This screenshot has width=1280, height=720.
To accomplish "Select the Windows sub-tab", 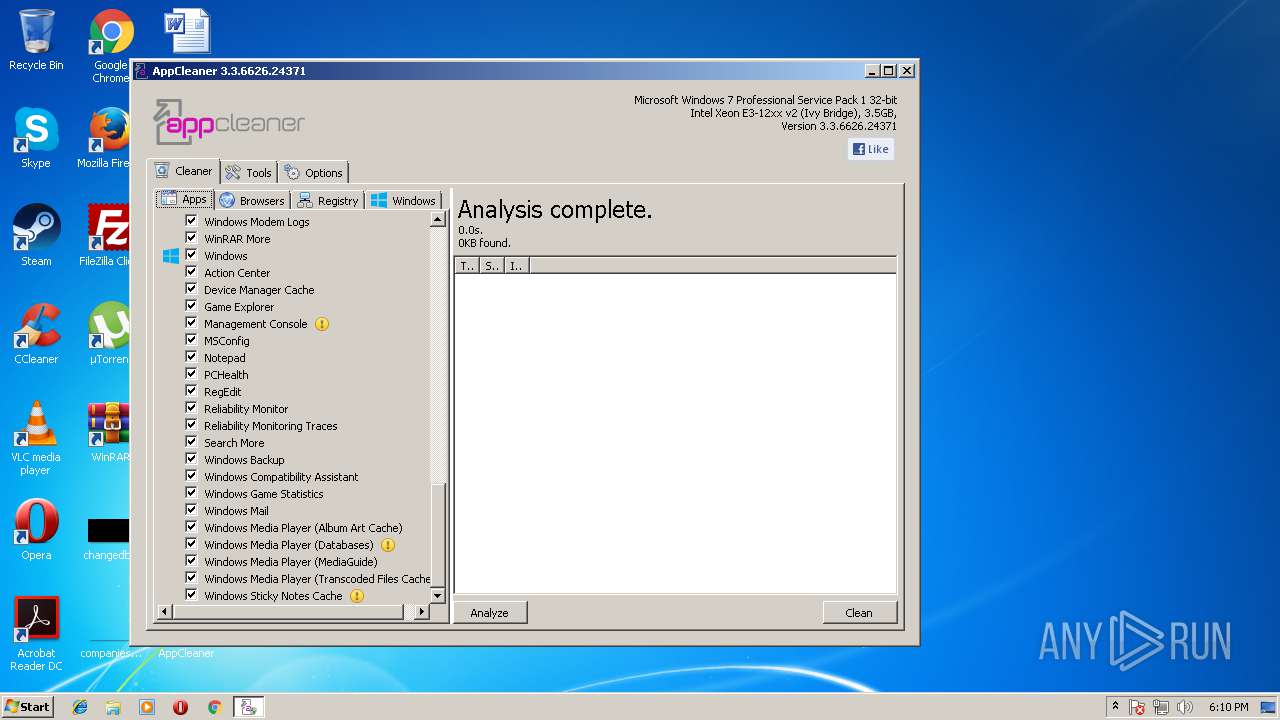I will coord(404,200).
